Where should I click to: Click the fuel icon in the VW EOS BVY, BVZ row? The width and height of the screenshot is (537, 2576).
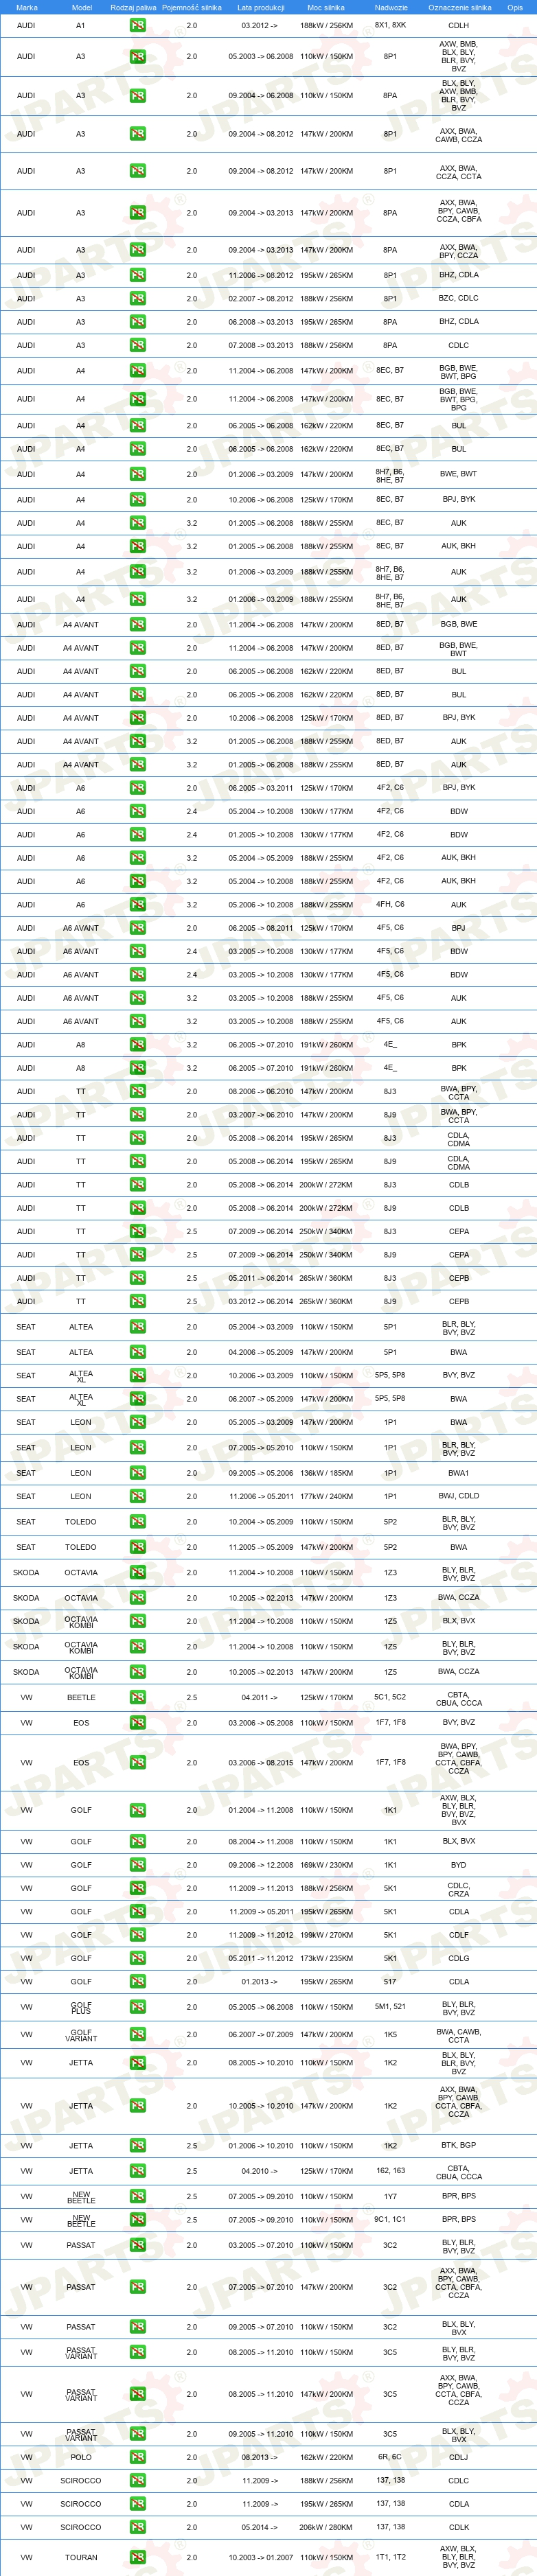pos(138,1723)
